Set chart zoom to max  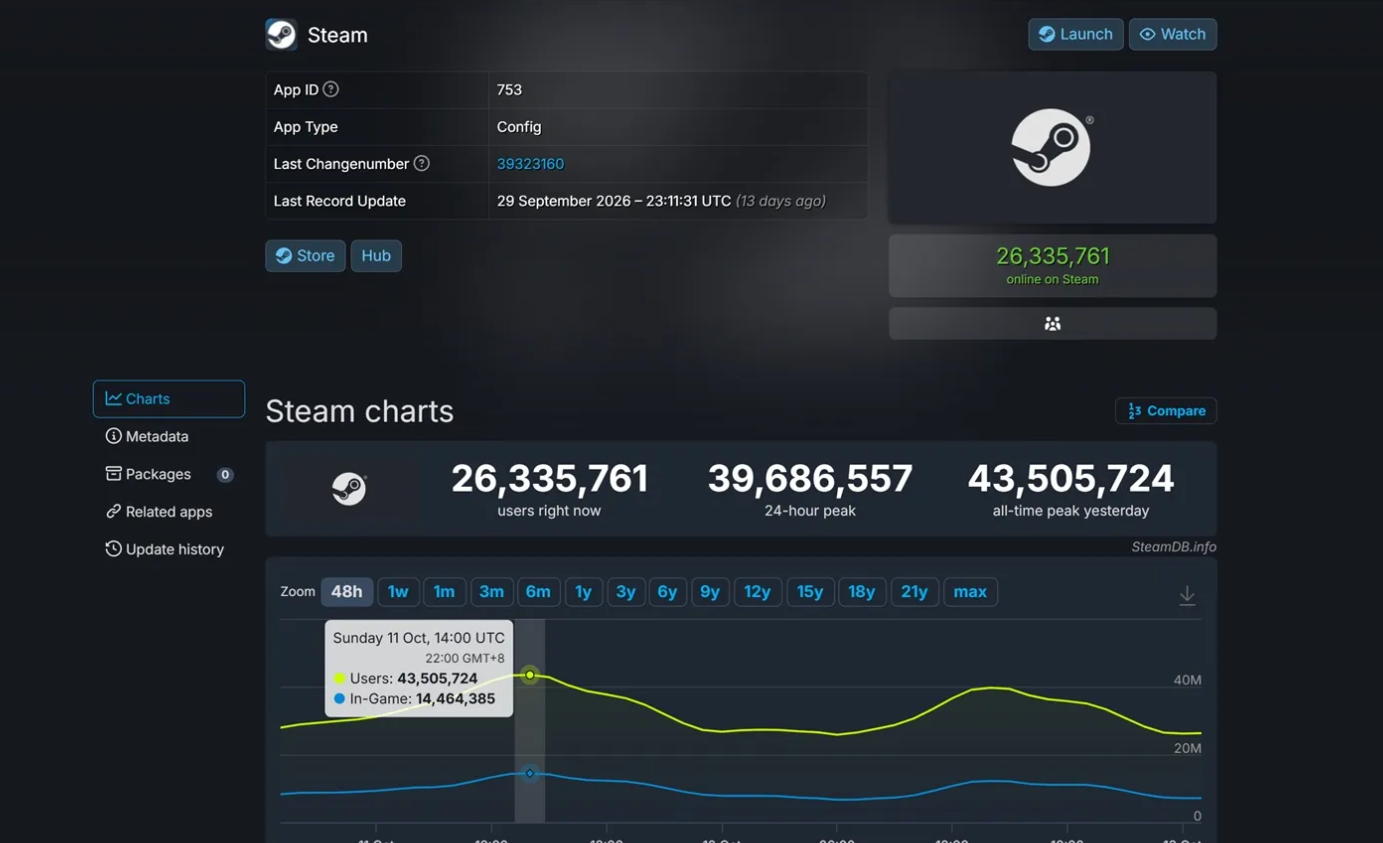970,592
